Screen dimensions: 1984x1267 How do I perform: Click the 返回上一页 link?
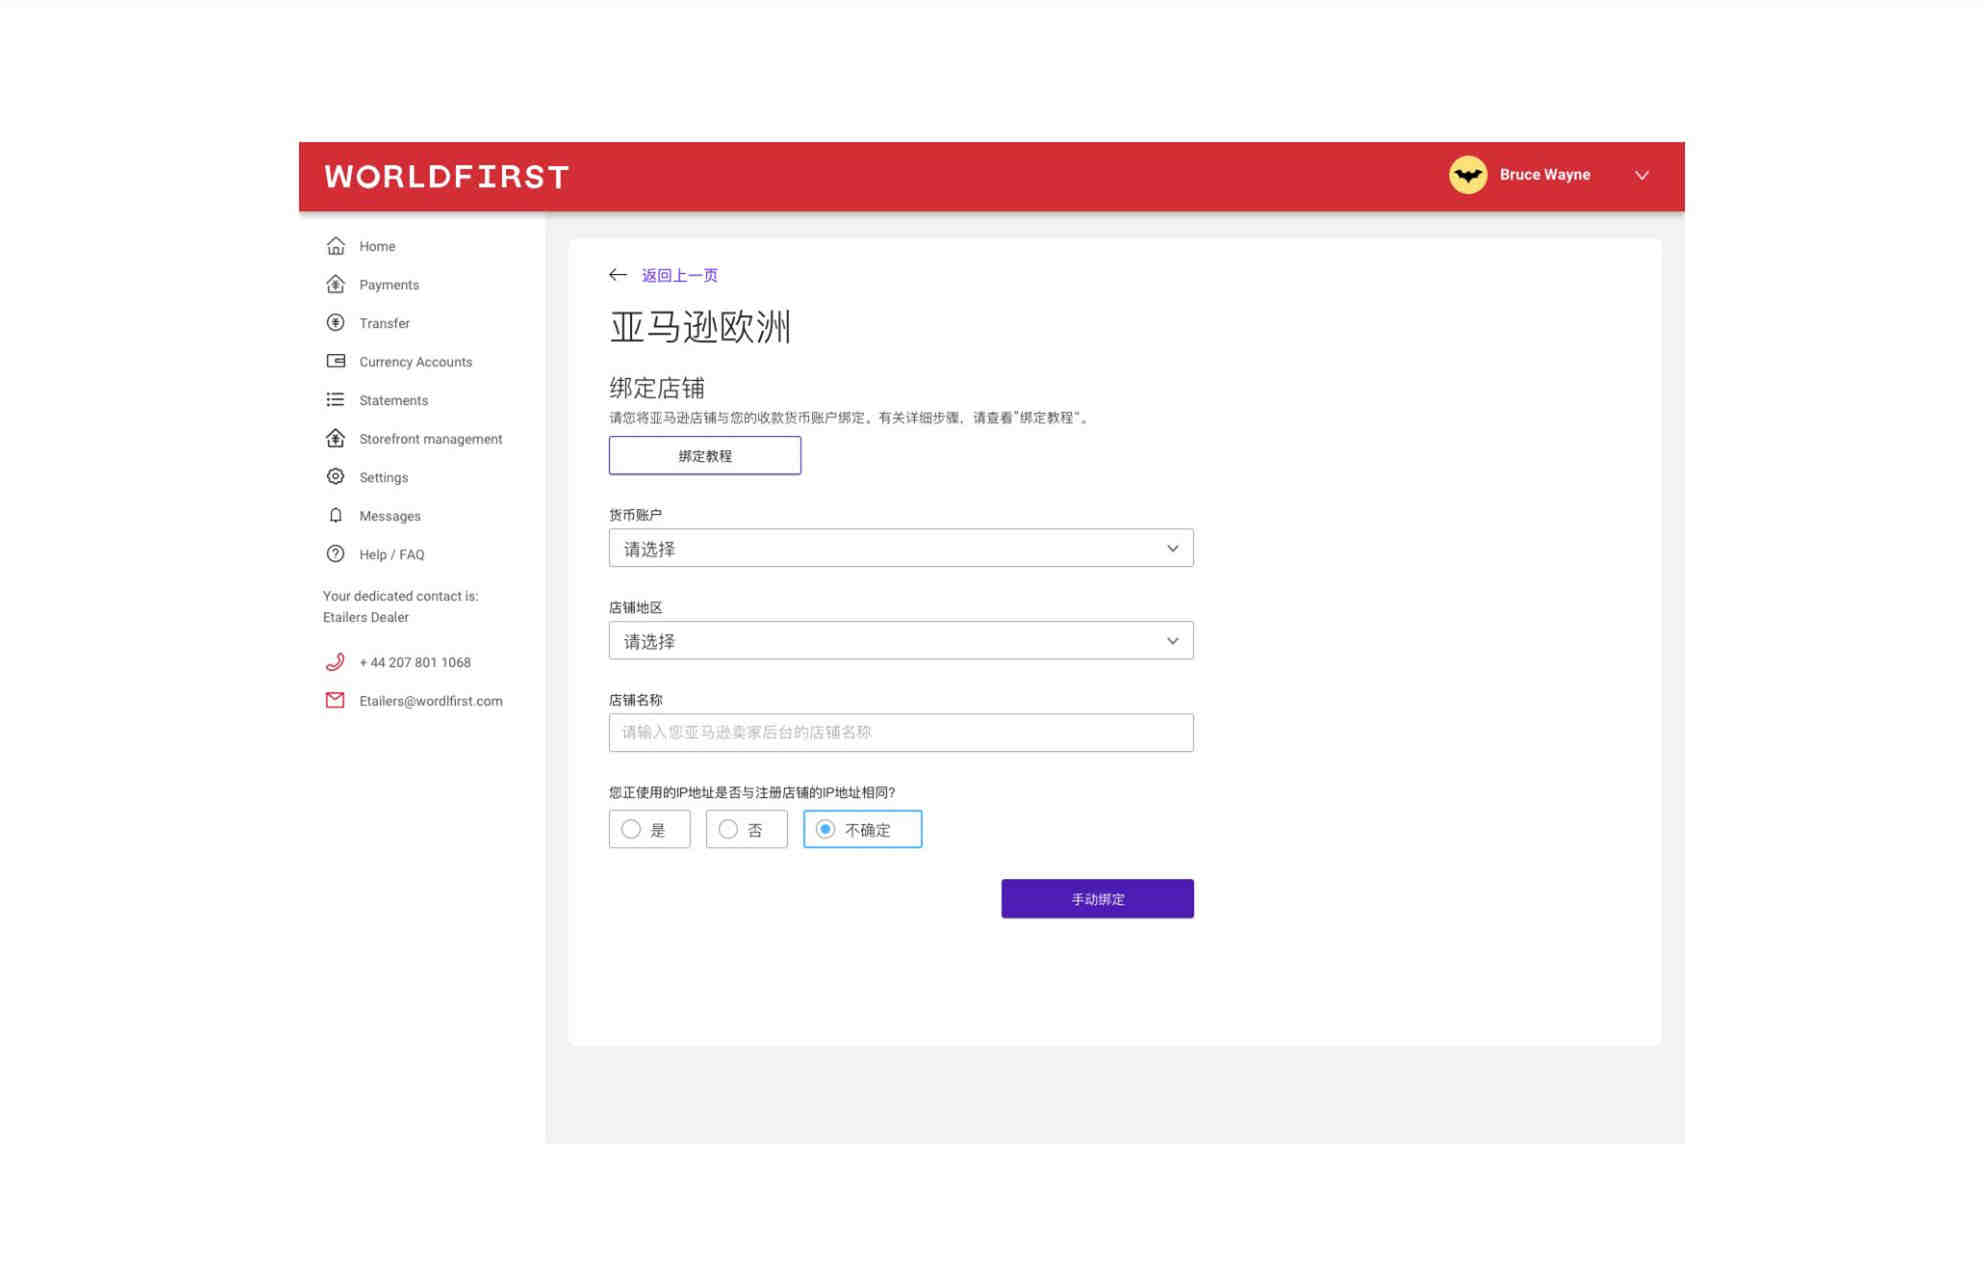pyautogui.click(x=679, y=275)
